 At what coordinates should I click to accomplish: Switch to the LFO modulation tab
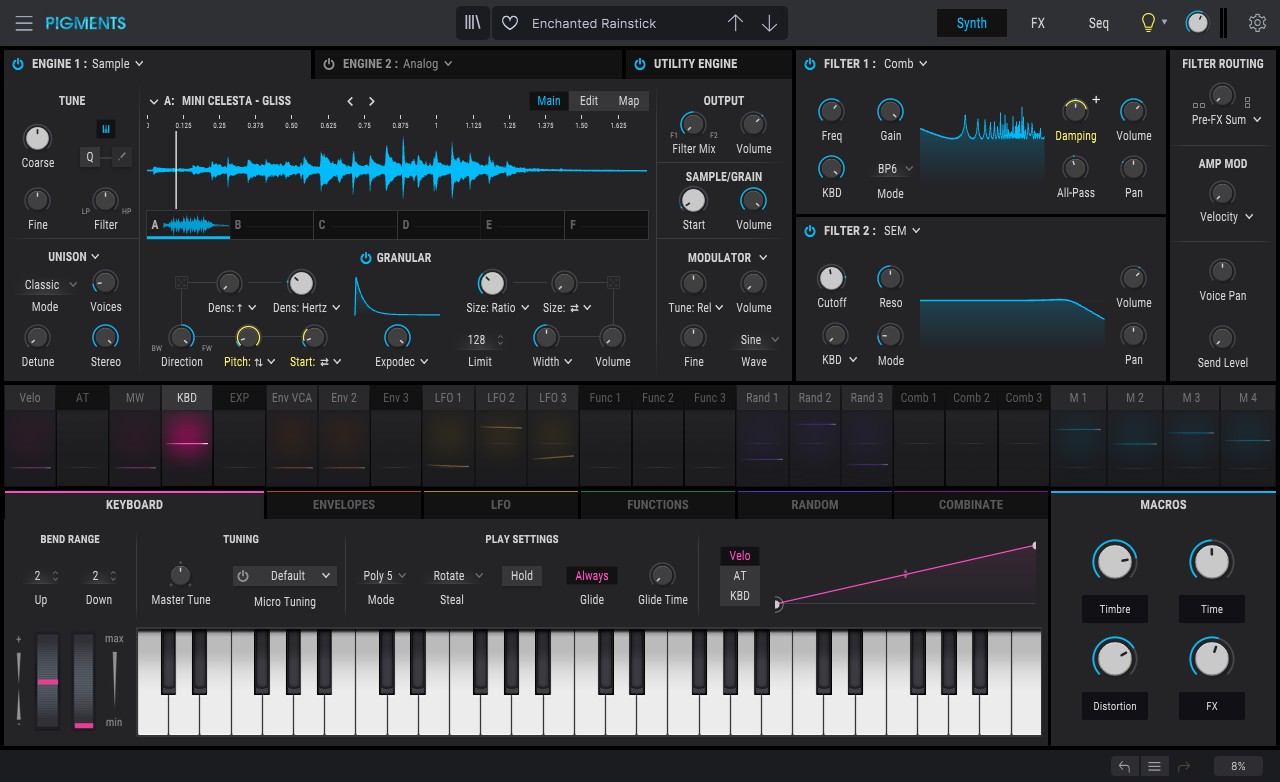point(501,505)
